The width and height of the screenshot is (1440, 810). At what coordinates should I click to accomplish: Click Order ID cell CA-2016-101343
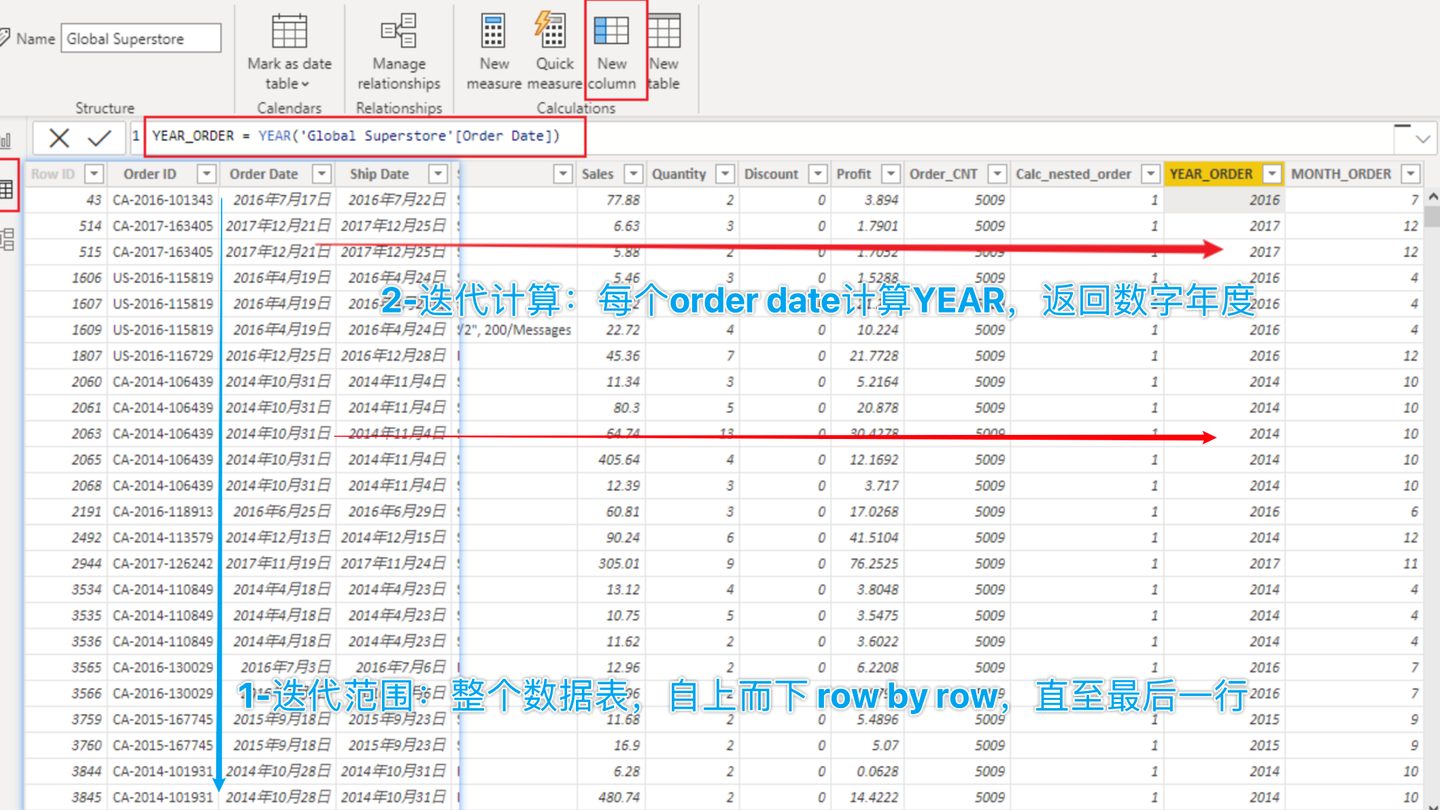point(163,200)
